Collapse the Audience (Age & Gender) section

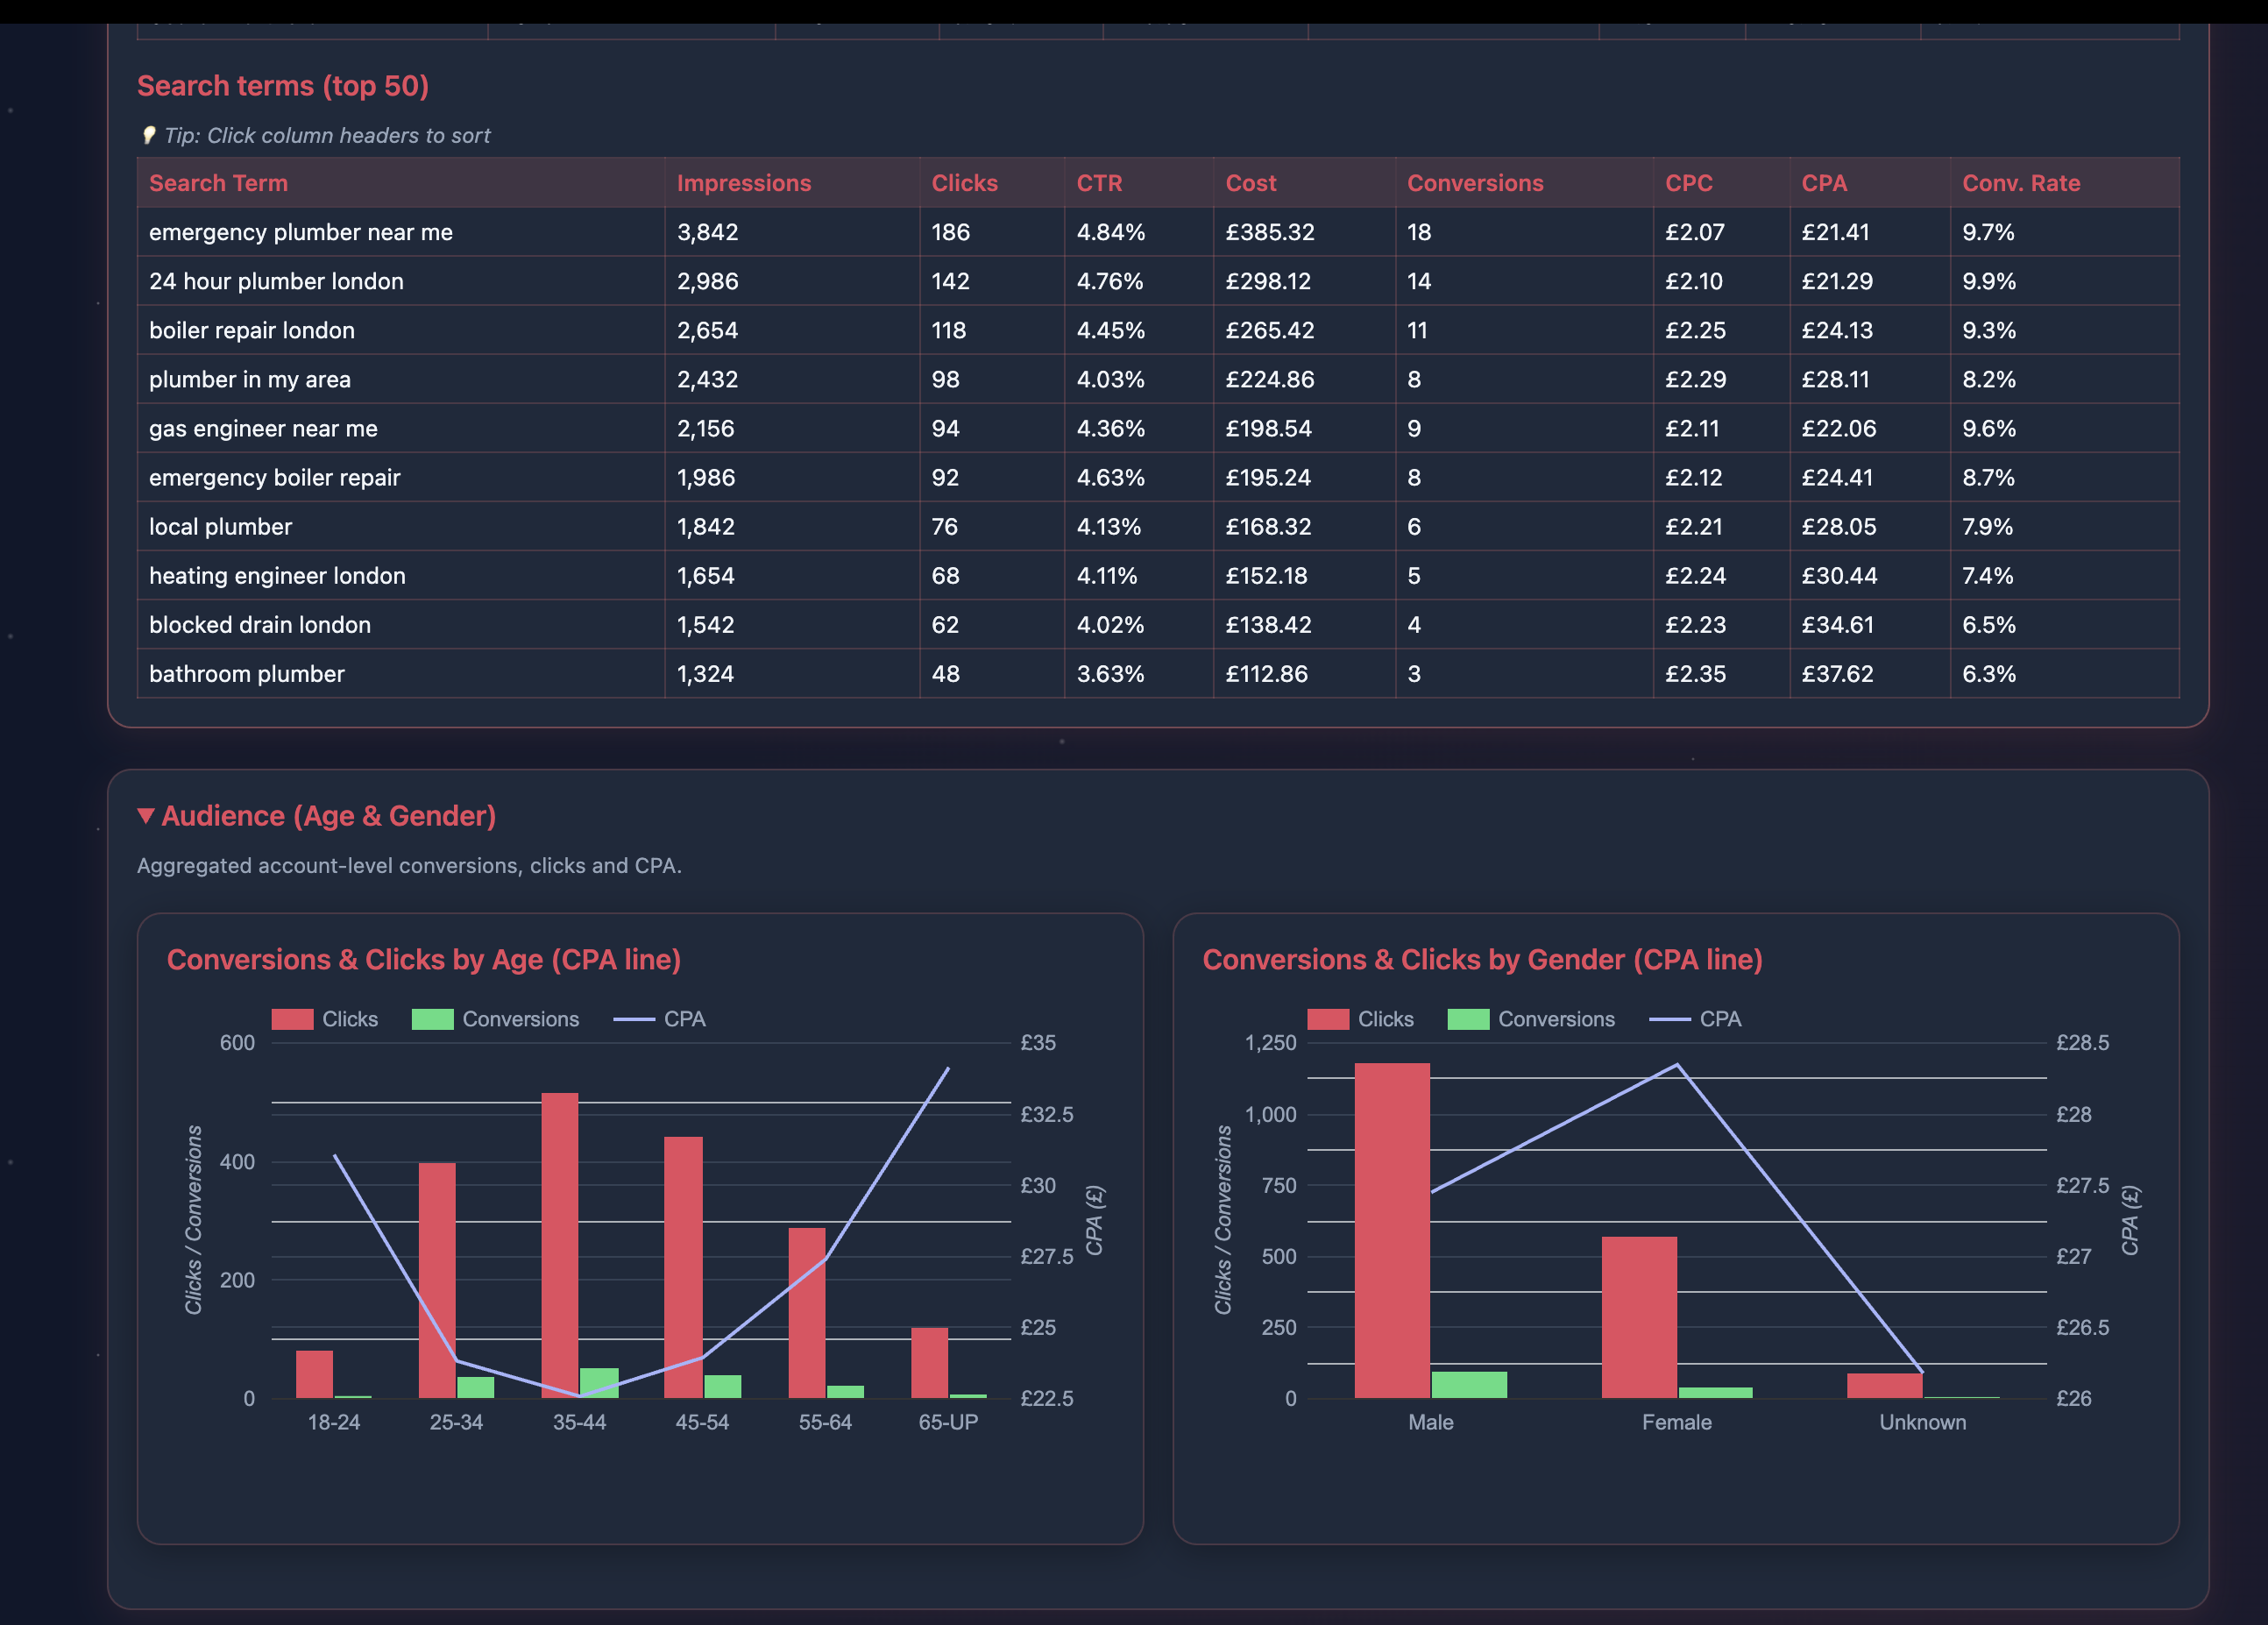coord(146,815)
